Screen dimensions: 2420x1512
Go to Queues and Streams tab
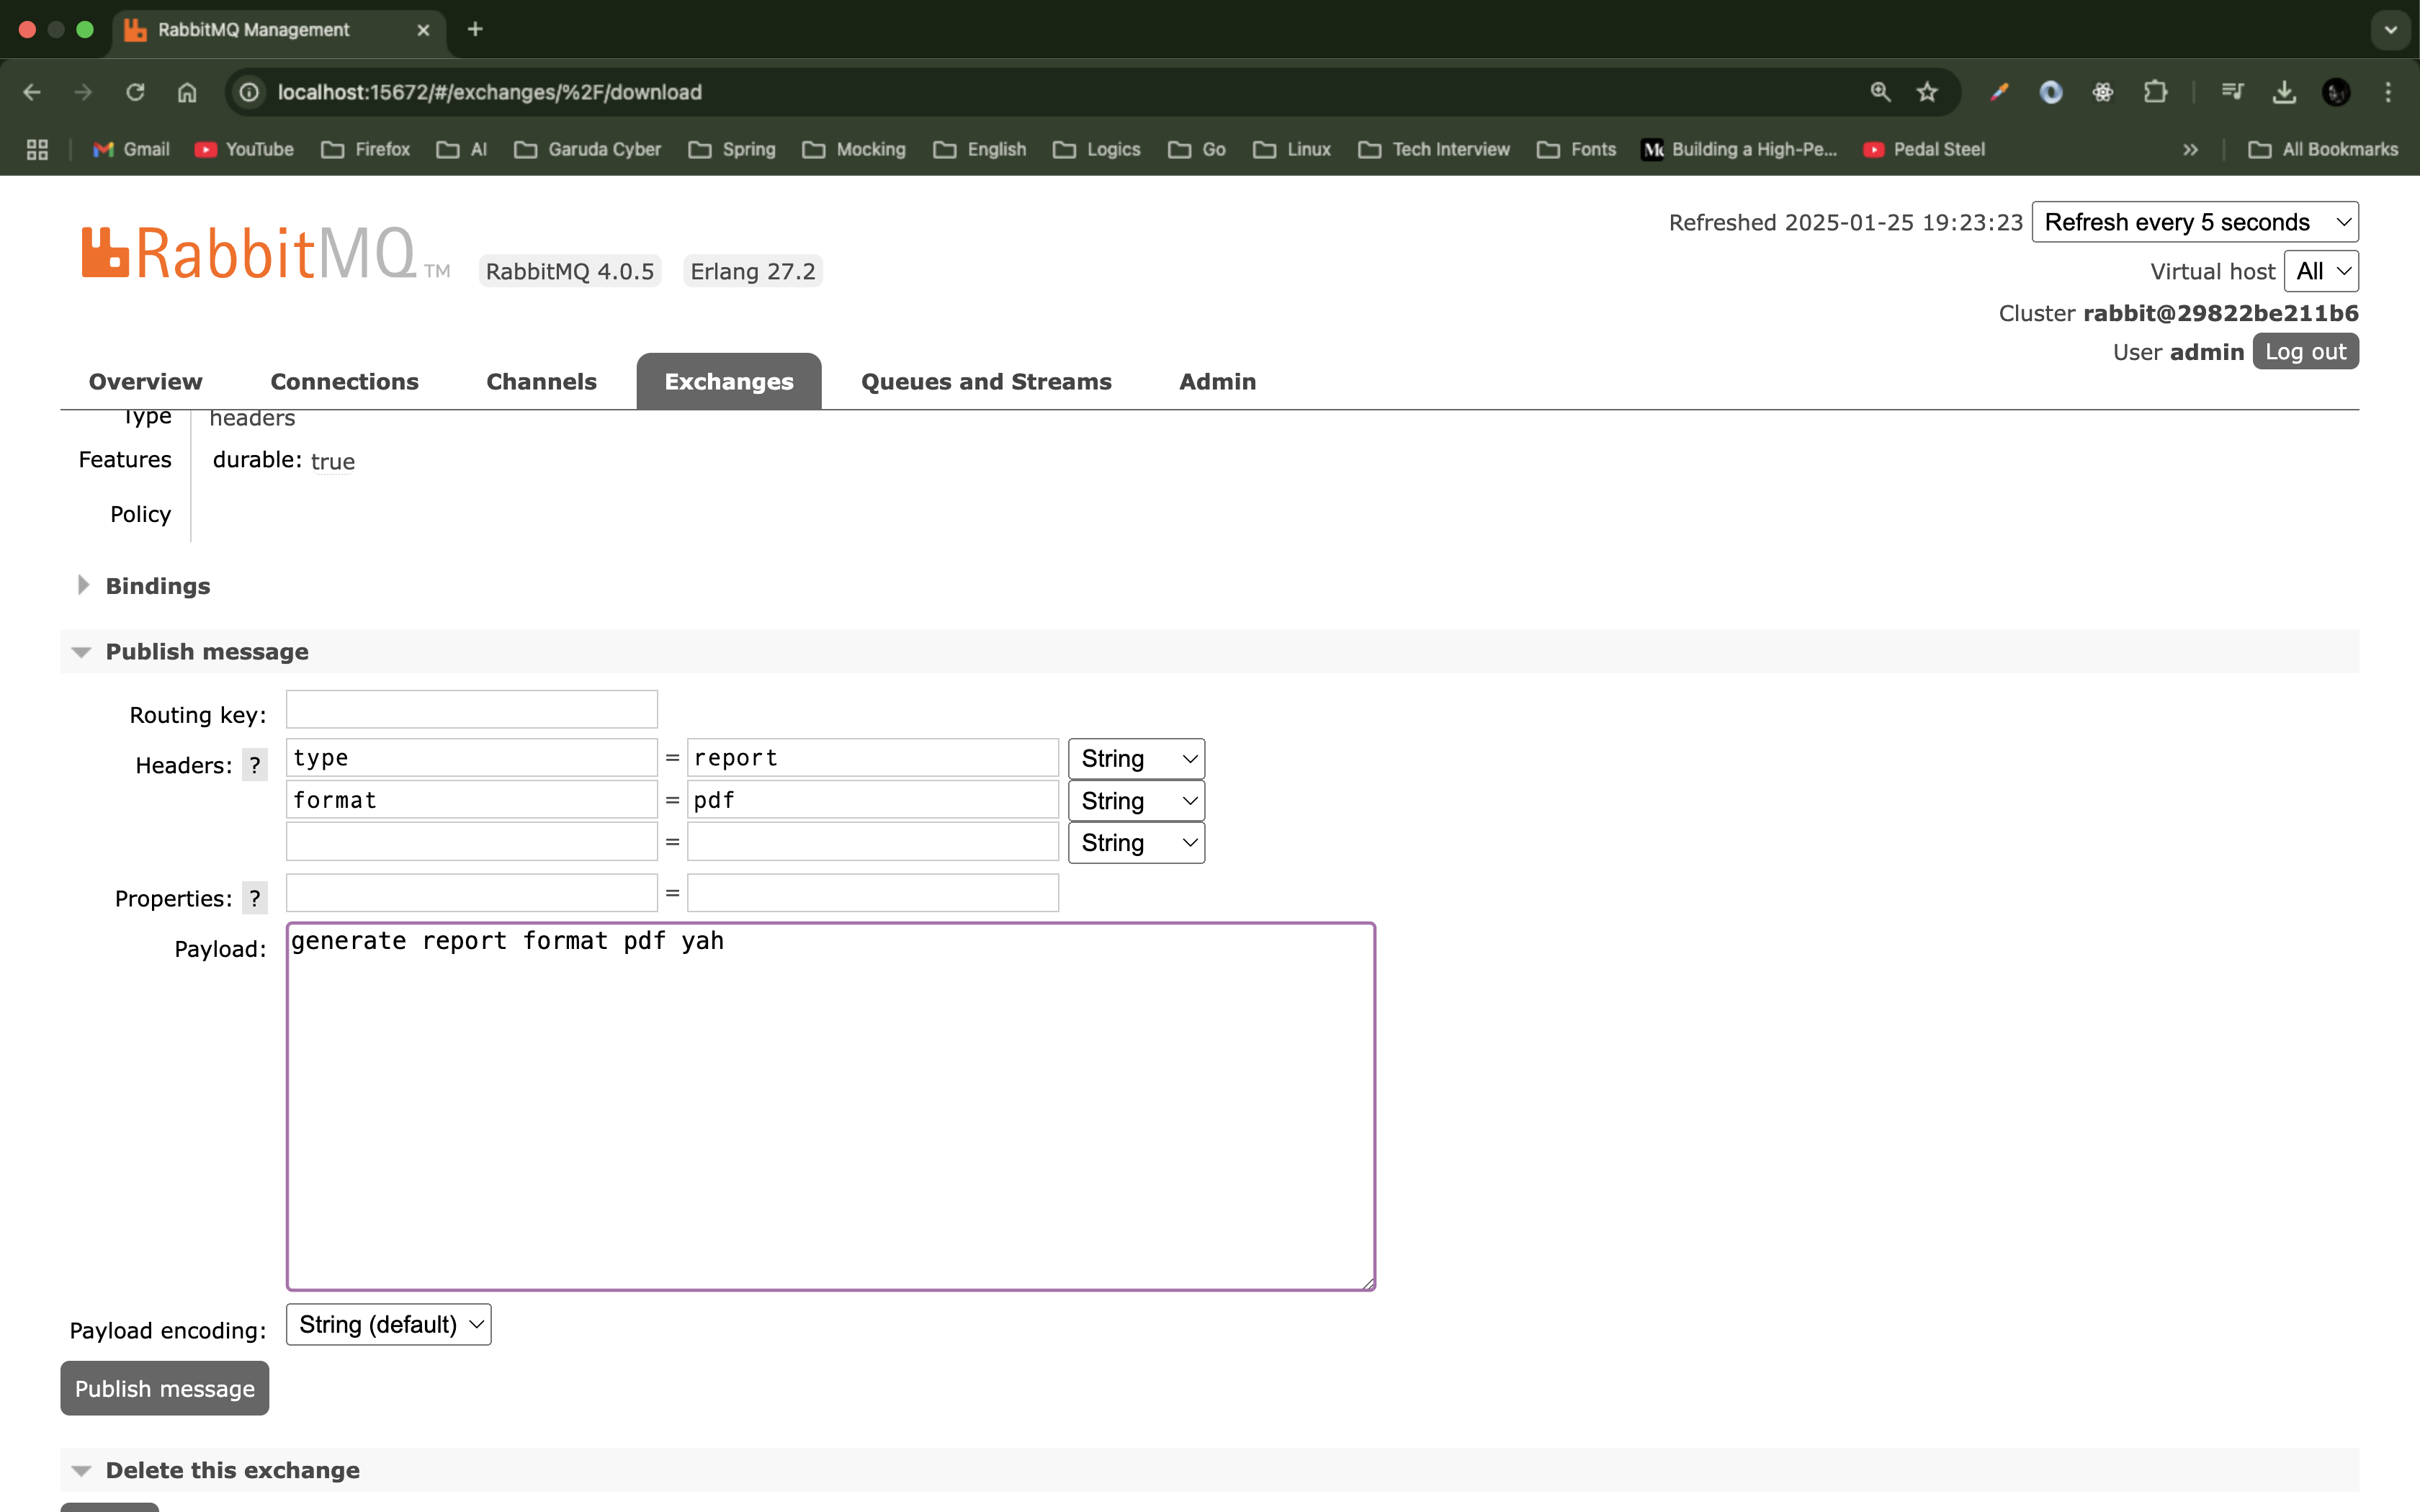[x=986, y=381]
